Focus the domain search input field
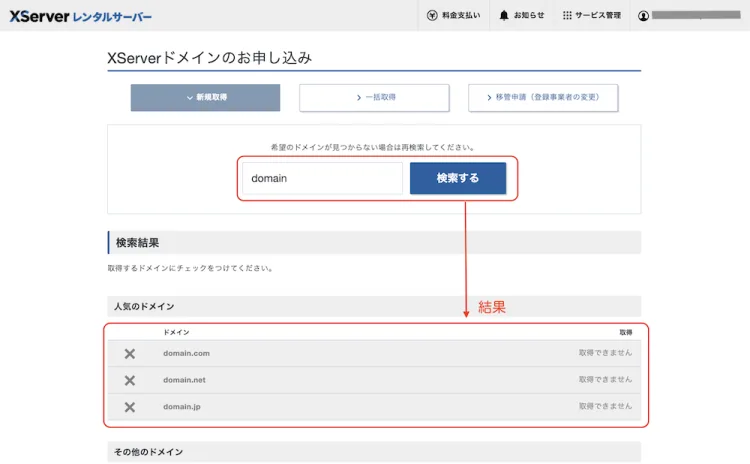The height and width of the screenshot is (464, 750). (x=322, y=178)
